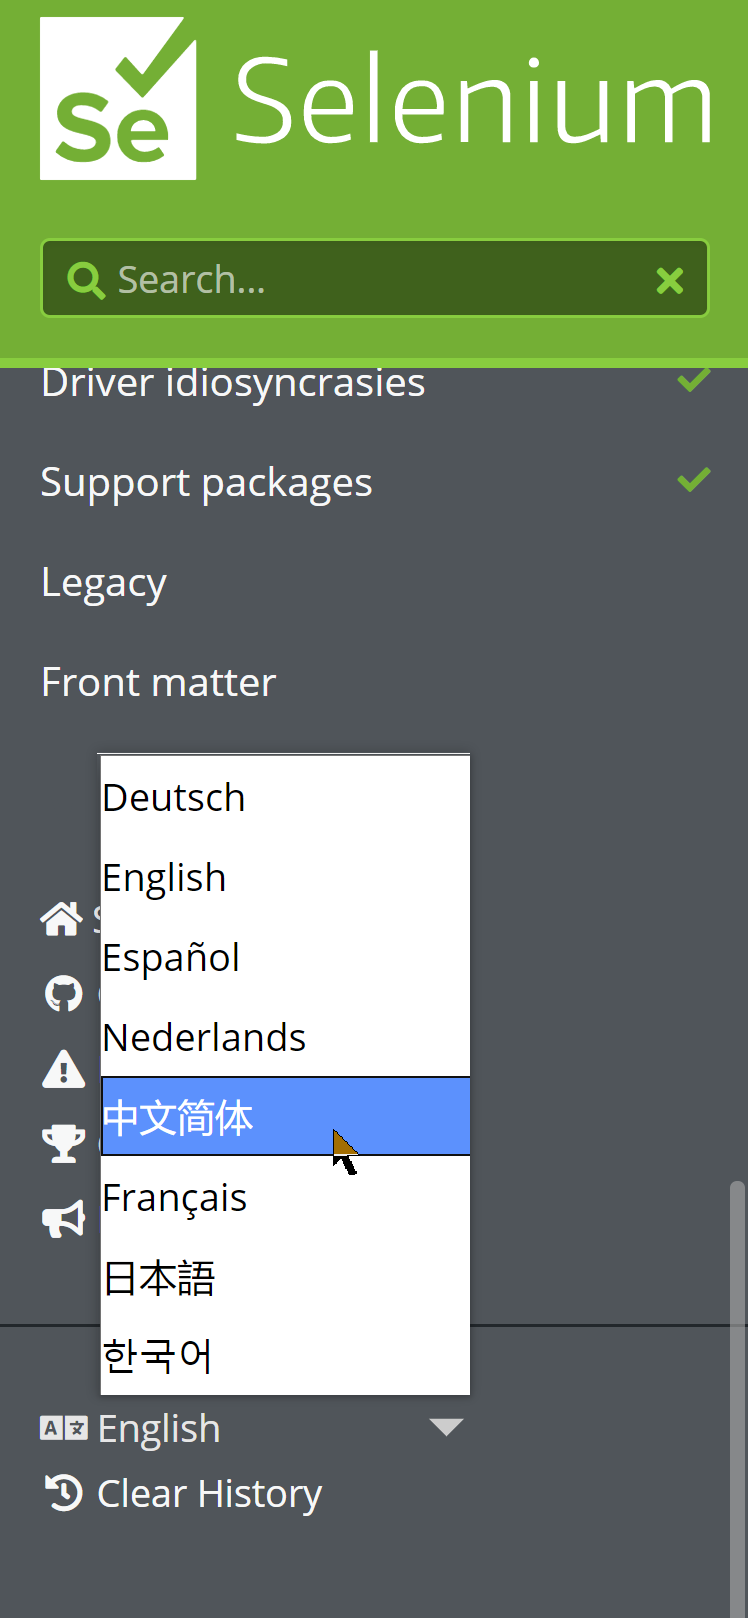Clear the search with the X icon
The height and width of the screenshot is (1618, 748).
point(670,280)
